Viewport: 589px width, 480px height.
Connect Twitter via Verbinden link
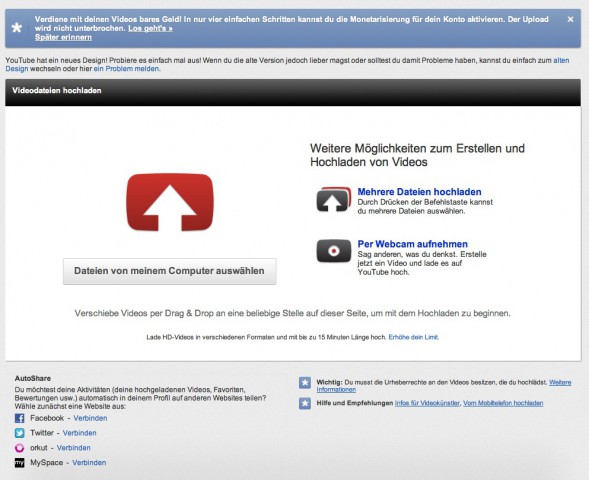point(80,433)
